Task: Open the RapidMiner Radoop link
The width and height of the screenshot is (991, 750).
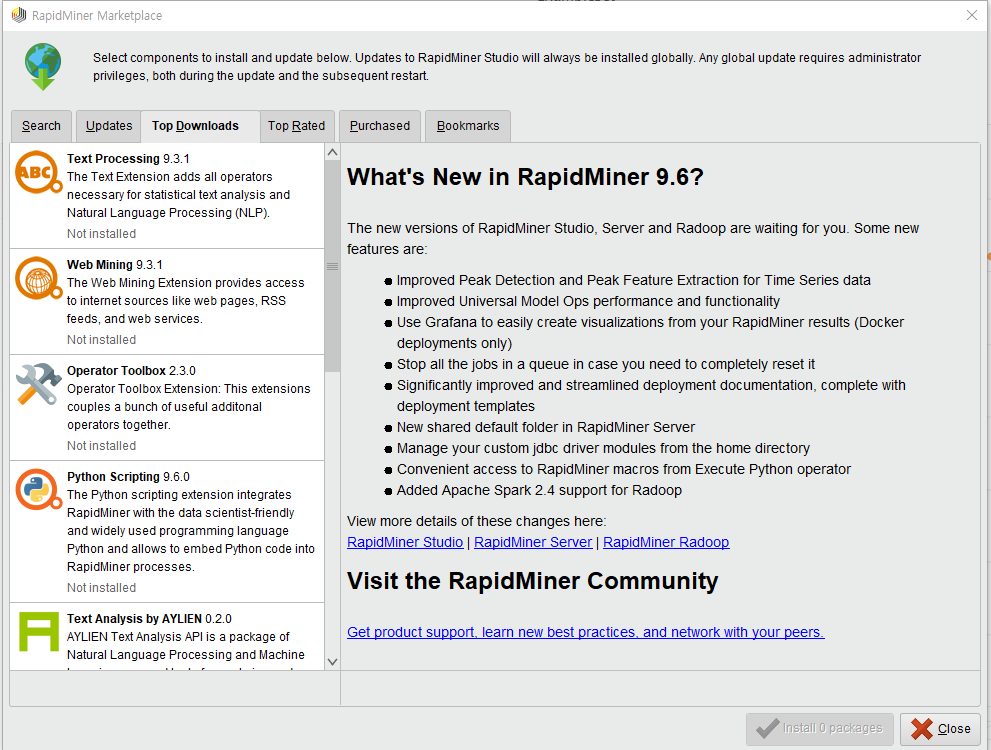Action: (666, 542)
